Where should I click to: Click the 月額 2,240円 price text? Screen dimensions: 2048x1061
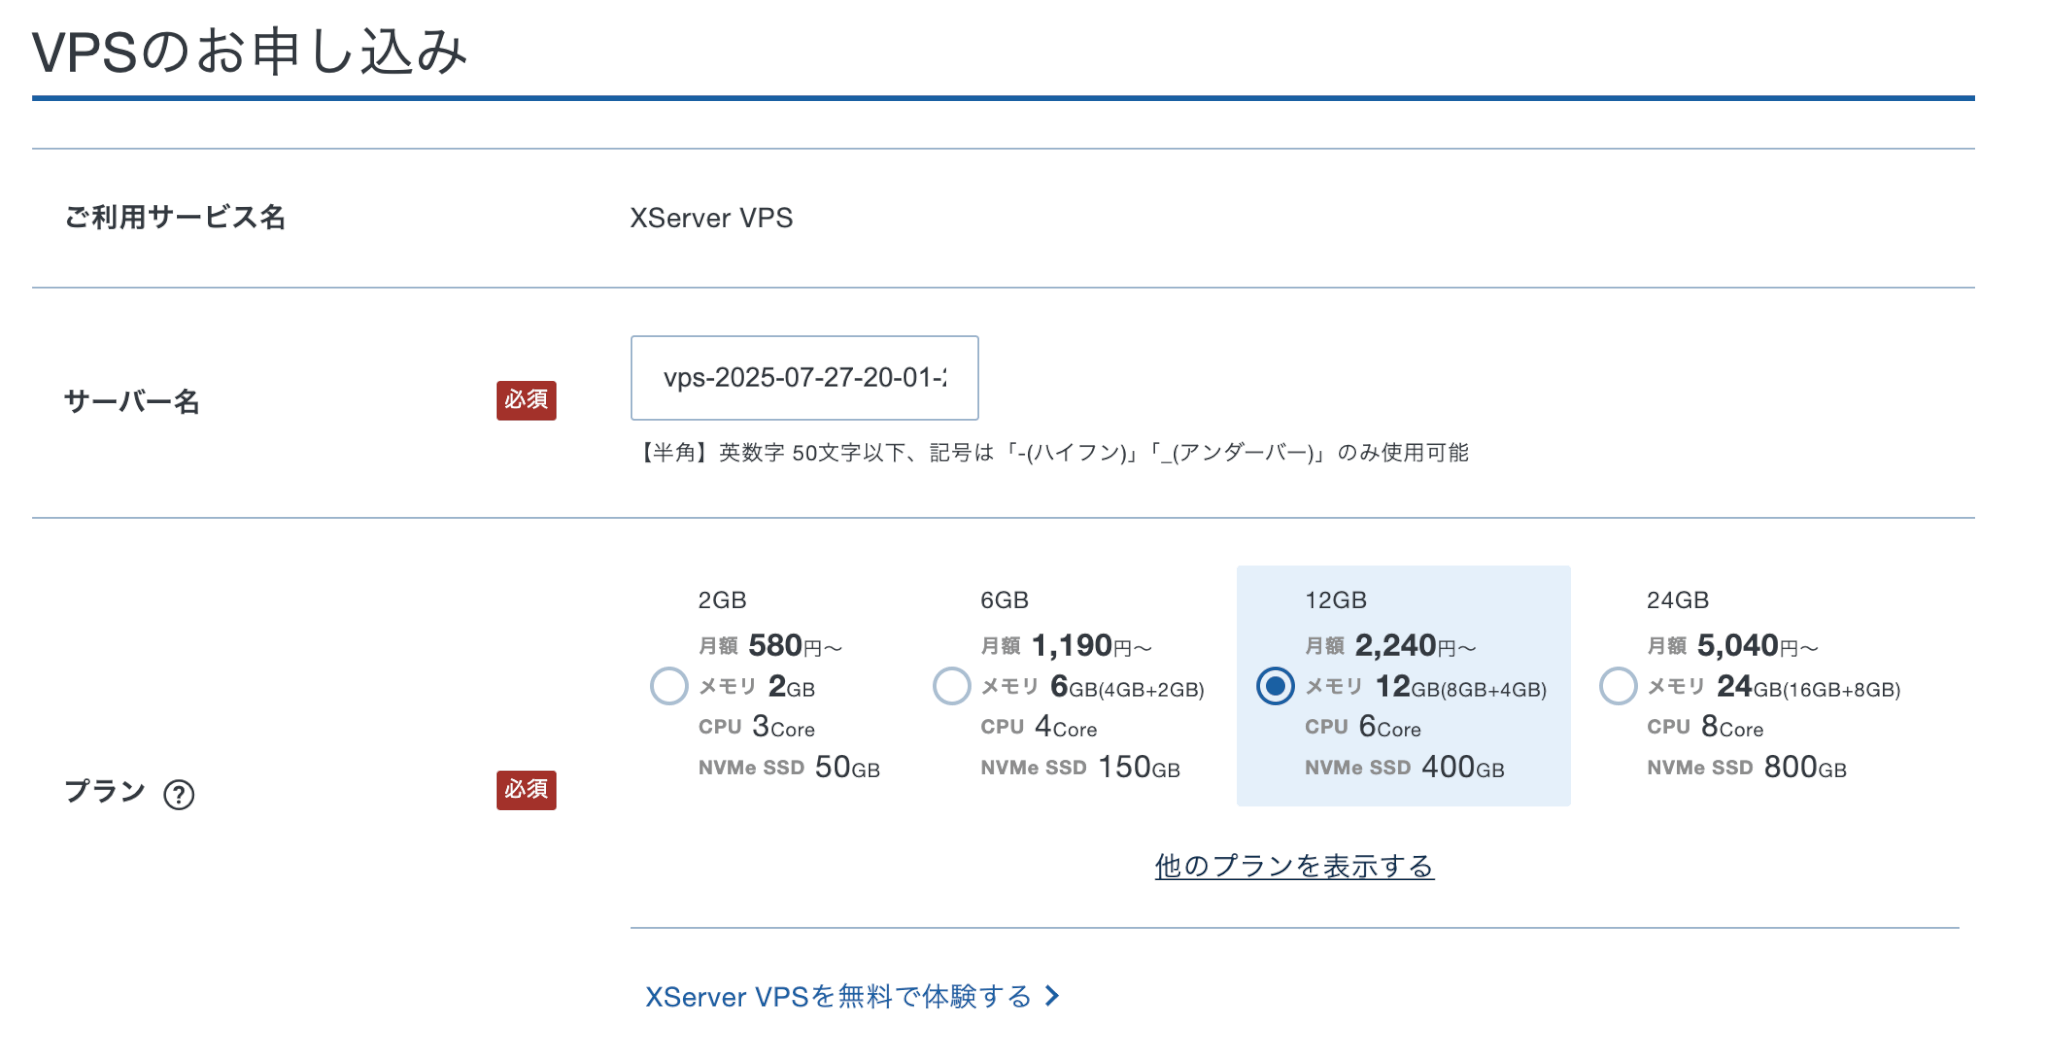[1390, 646]
